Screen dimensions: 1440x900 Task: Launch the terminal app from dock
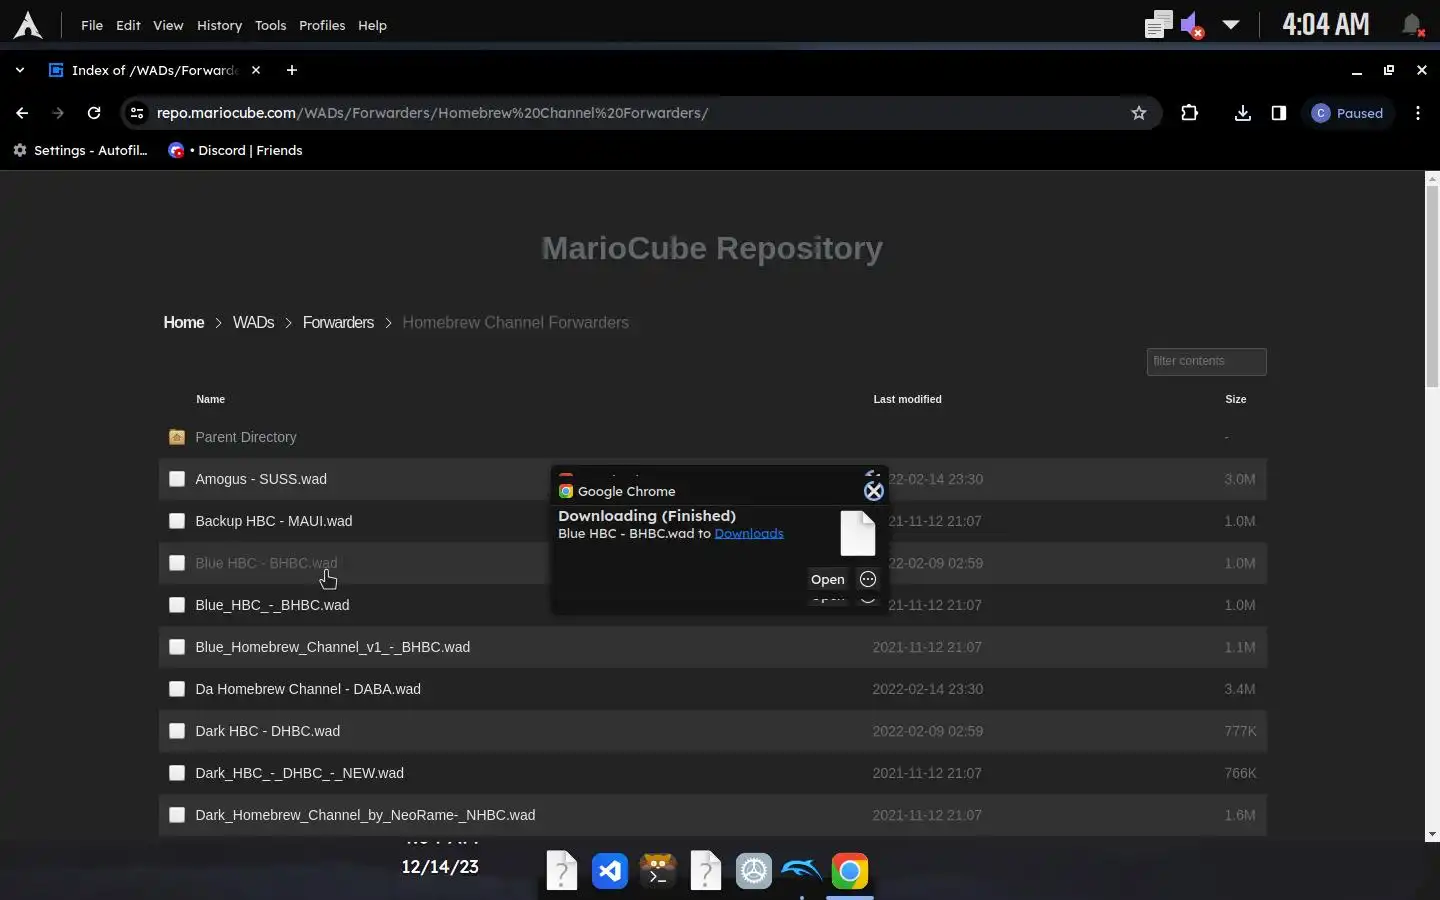(x=658, y=871)
